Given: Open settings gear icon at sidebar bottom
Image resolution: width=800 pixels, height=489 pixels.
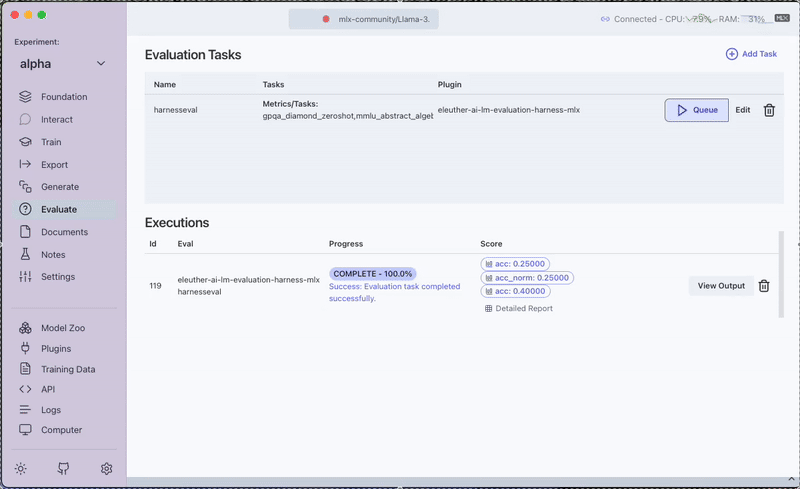Looking at the screenshot, I should [x=107, y=468].
